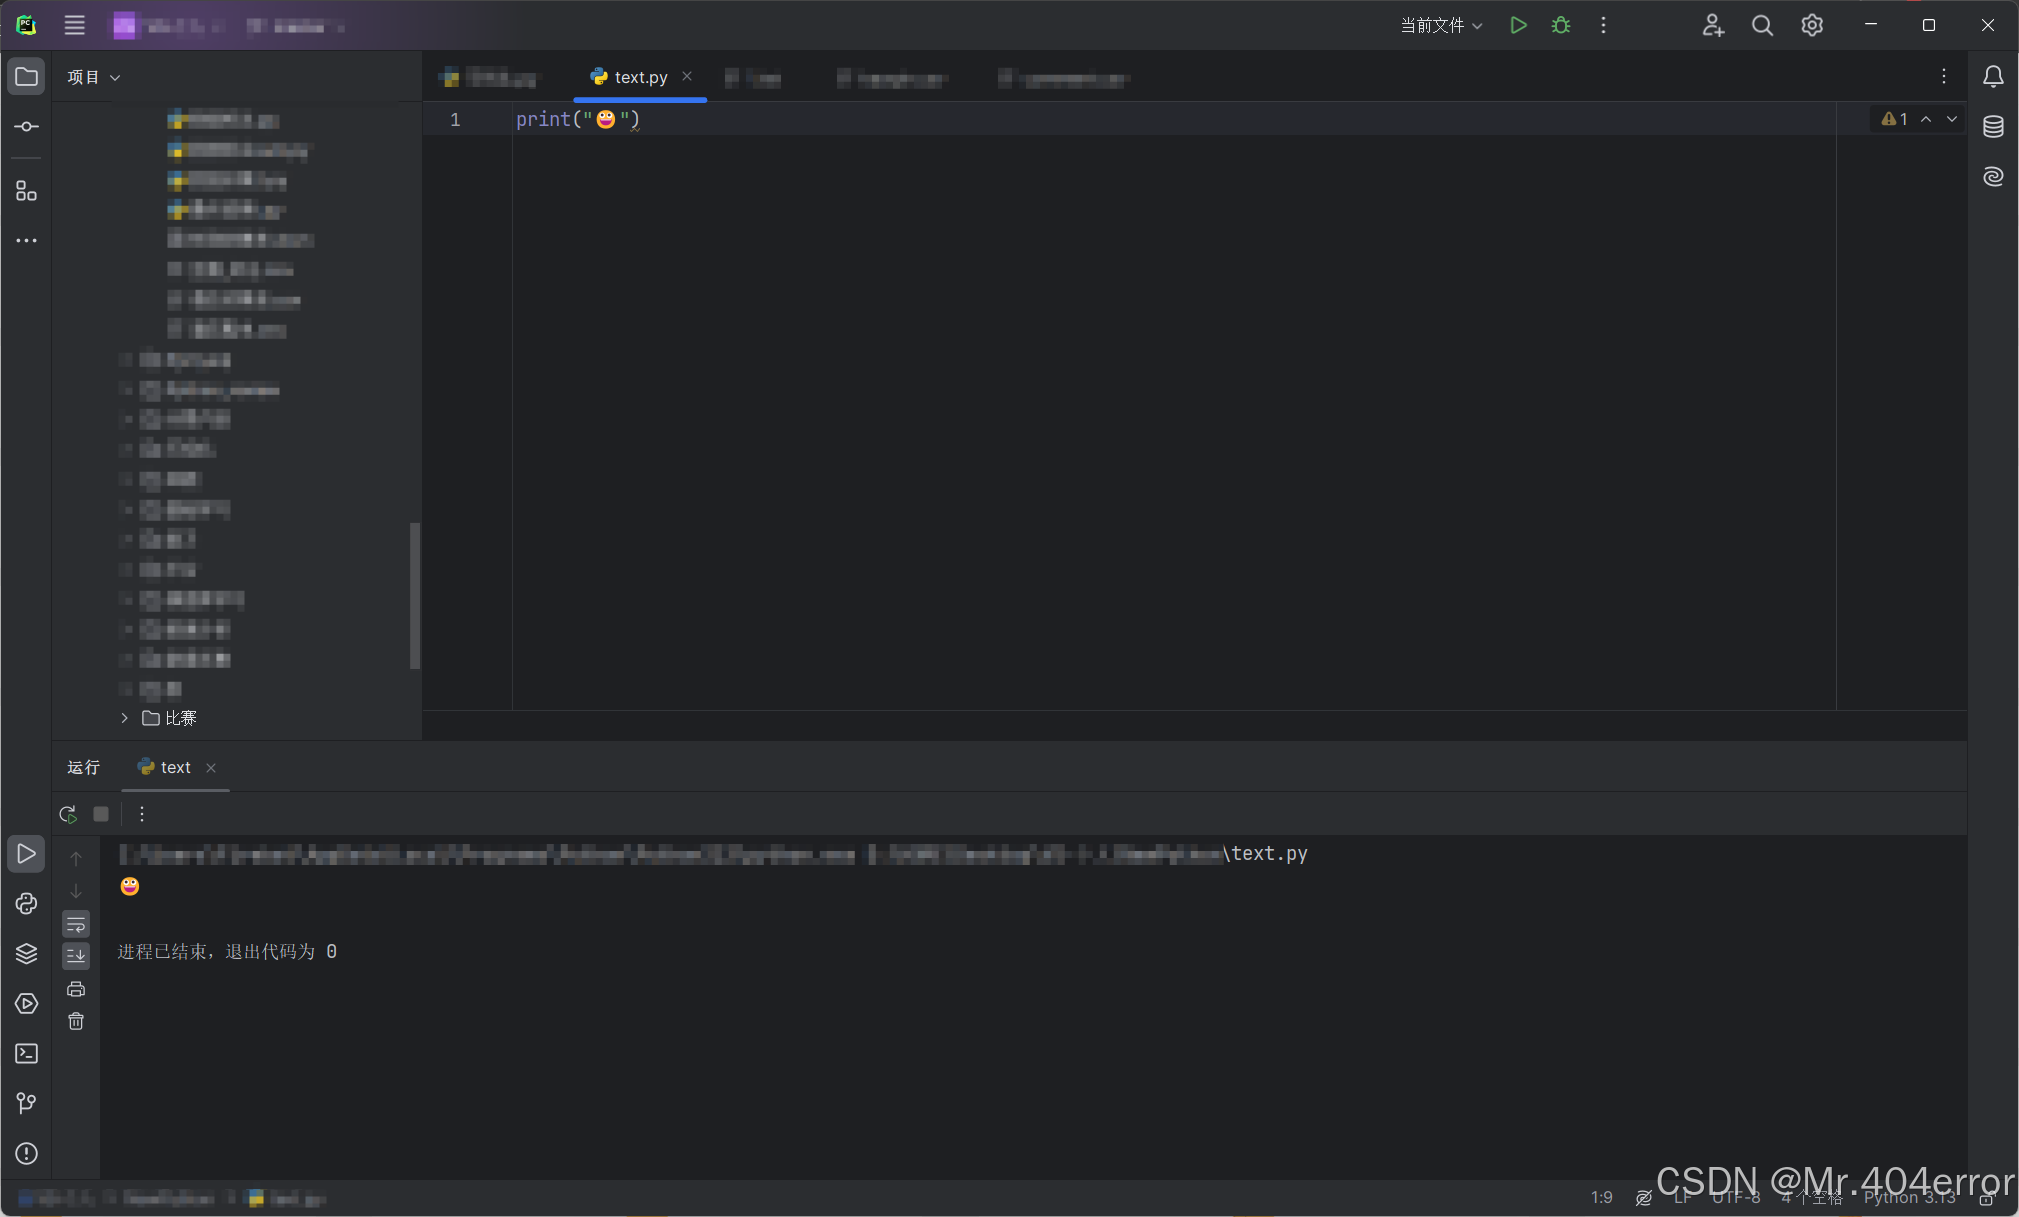
Task: Open search everywhere with the magnifier icon
Action: tap(1761, 25)
